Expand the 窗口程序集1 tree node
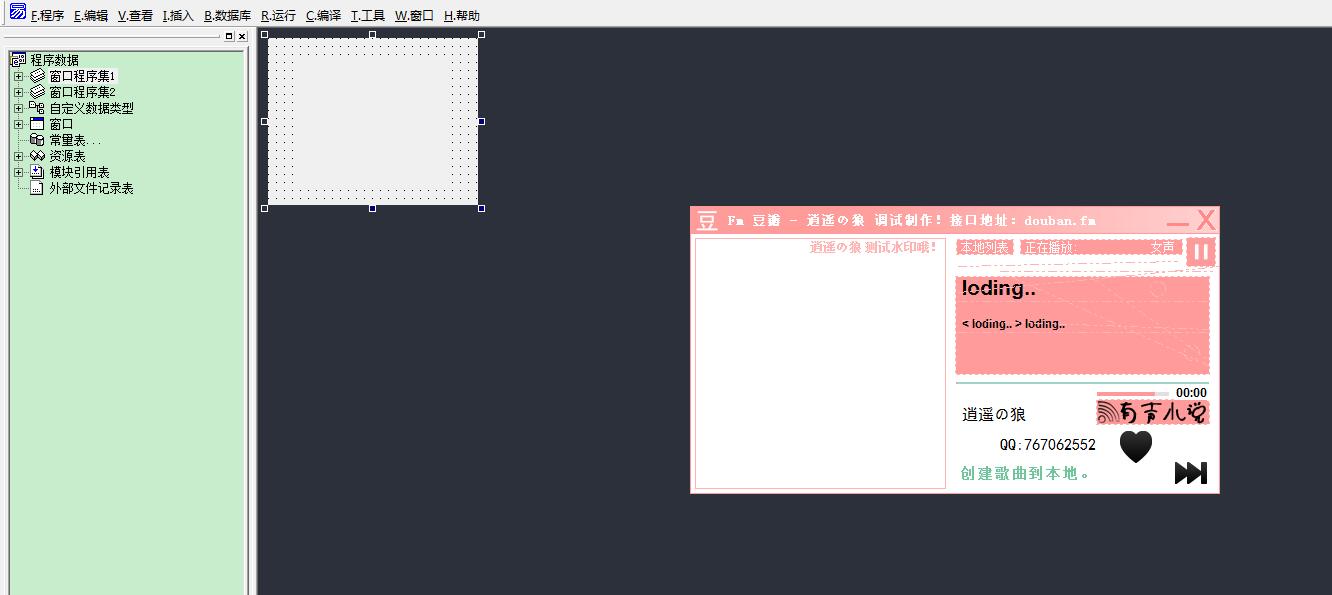Screen dimensions: 1332x595 pos(18,76)
